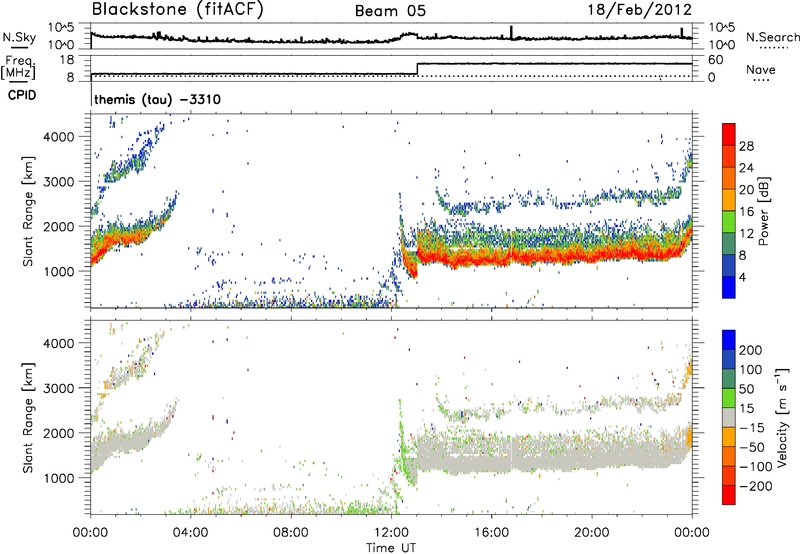This screenshot has width=800, height=554.
Task: Click the '28' label on power color bar
Action: pyautogui.click(x=746, y=146)
